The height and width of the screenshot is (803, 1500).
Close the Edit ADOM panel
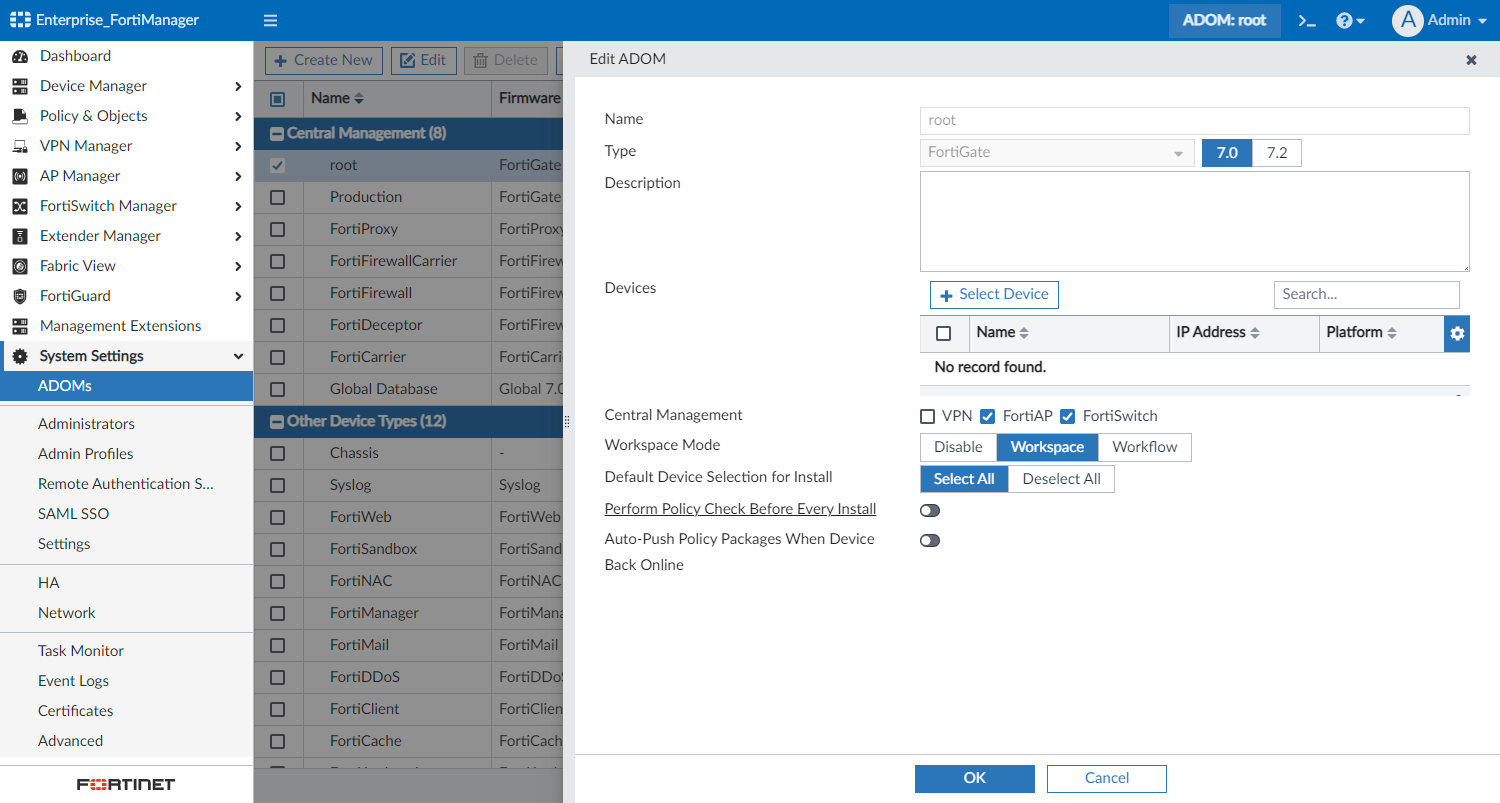(x=1471, y=60)
